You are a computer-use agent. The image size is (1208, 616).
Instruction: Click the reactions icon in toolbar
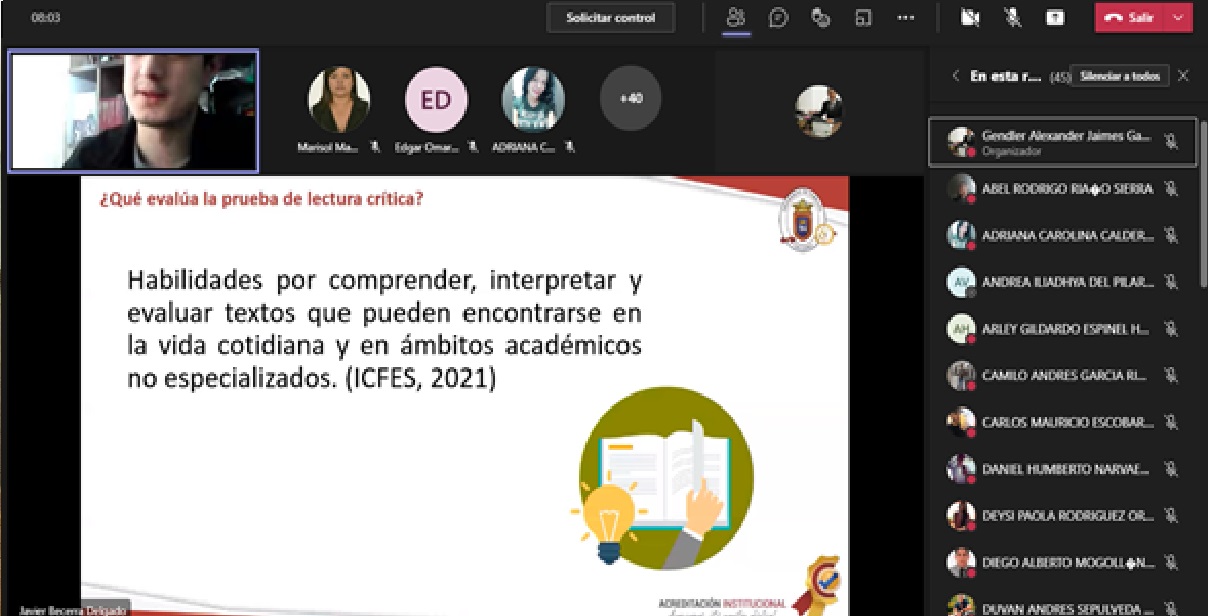pos(820,17)
